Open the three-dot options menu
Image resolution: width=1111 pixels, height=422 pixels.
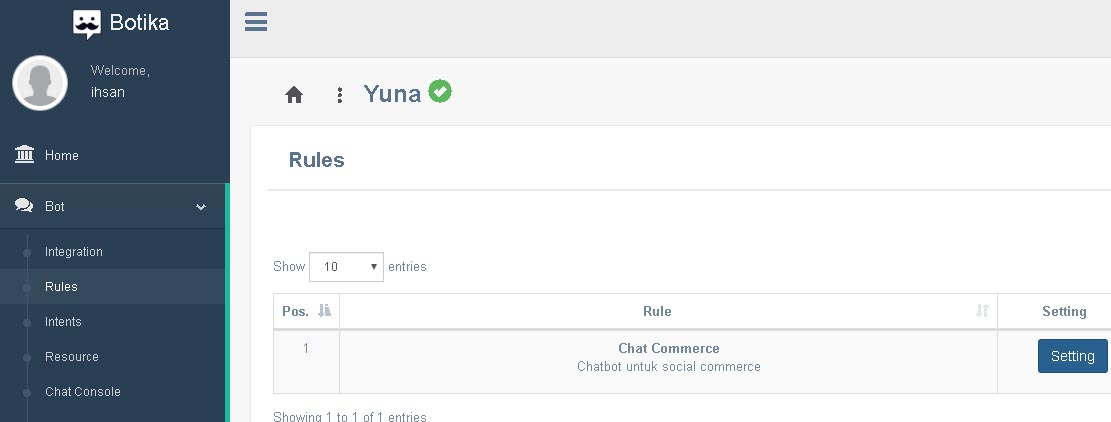click(x=340, y=95)
